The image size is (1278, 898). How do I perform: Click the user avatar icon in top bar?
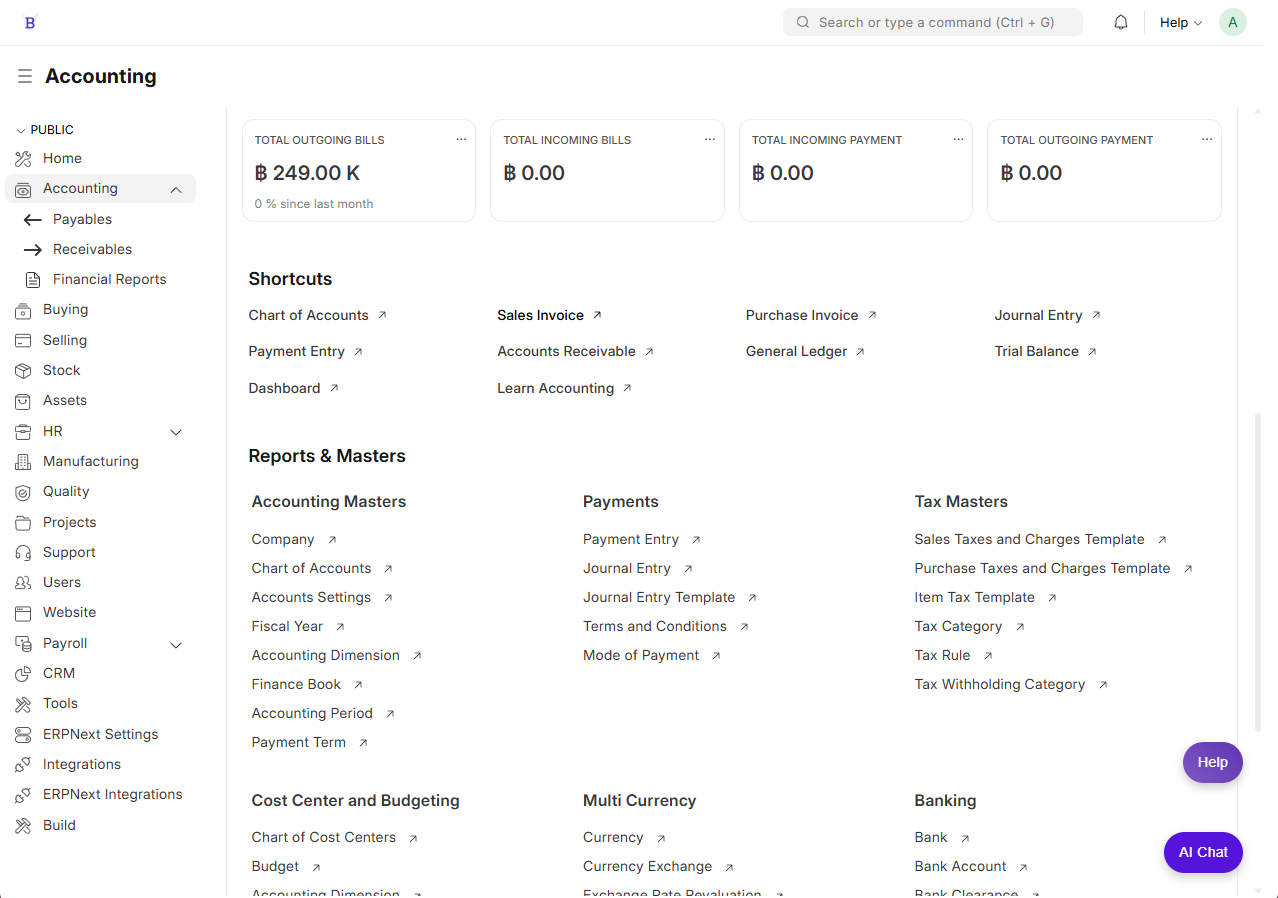click(1232, 22)
